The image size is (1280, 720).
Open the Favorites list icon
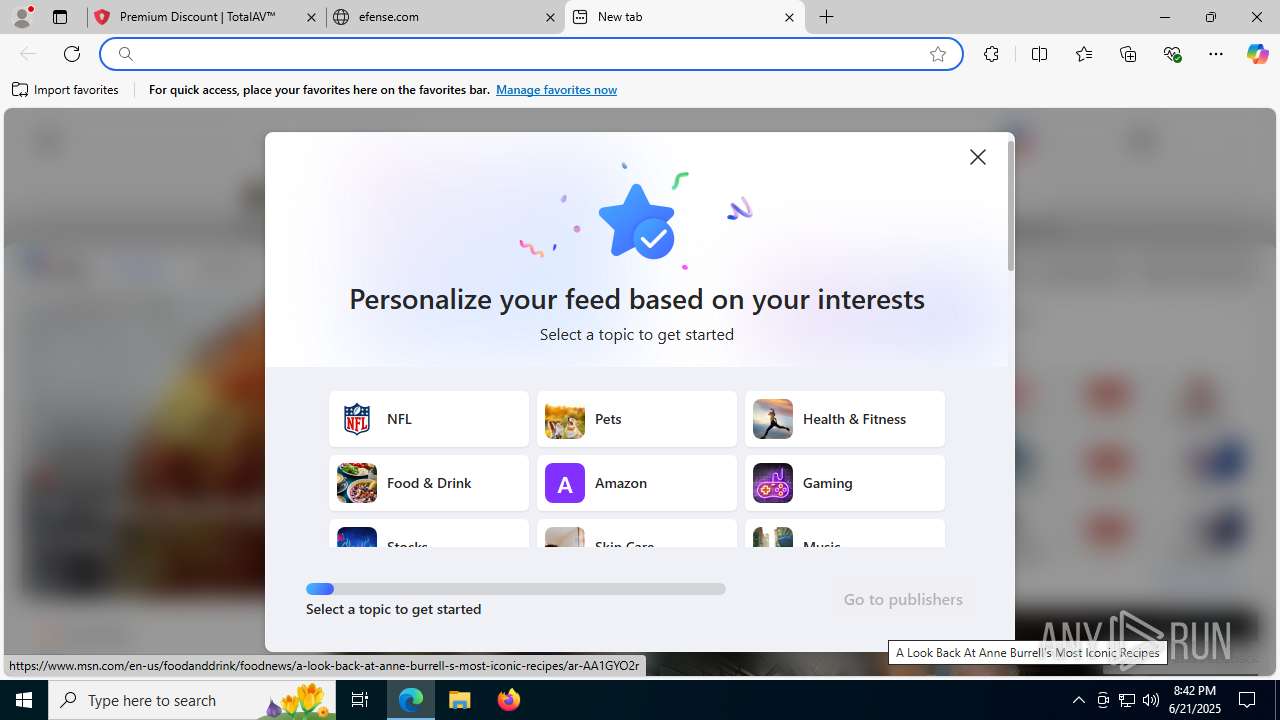pyautogui.click(x=1084, y=54)
